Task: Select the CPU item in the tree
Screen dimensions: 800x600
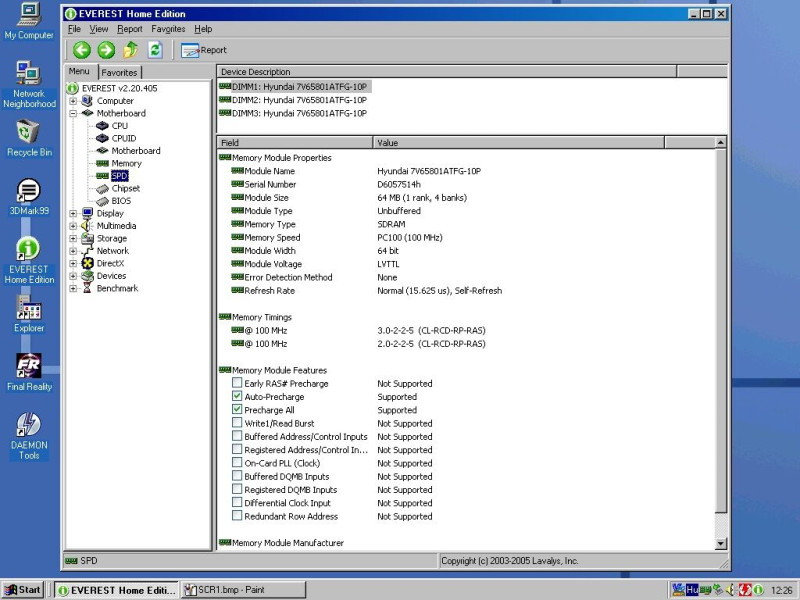Action: click(x=119, y=126)
